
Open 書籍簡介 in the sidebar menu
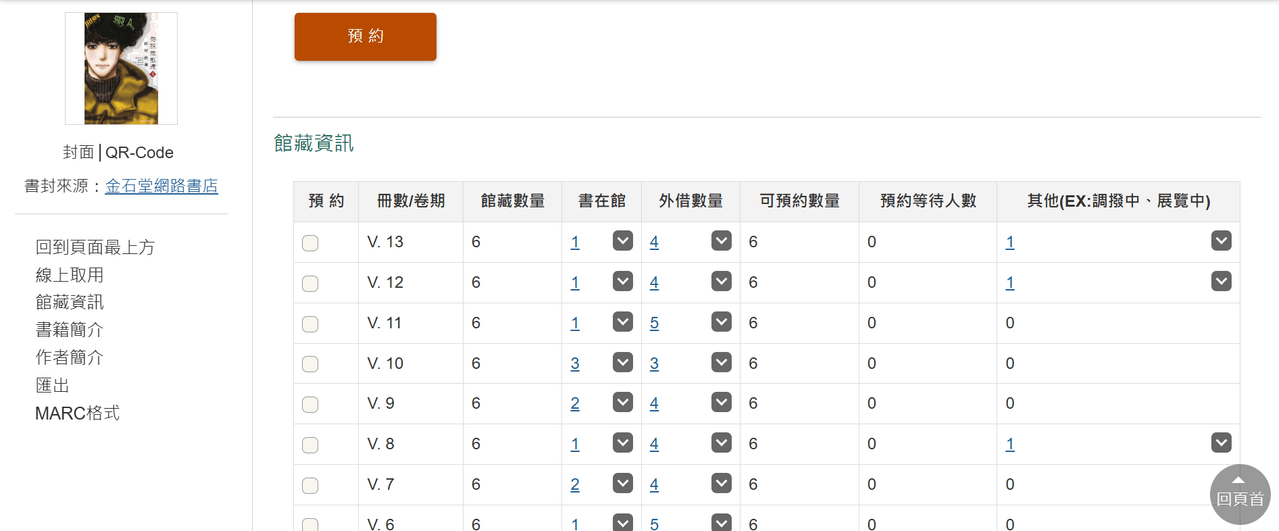69,330
